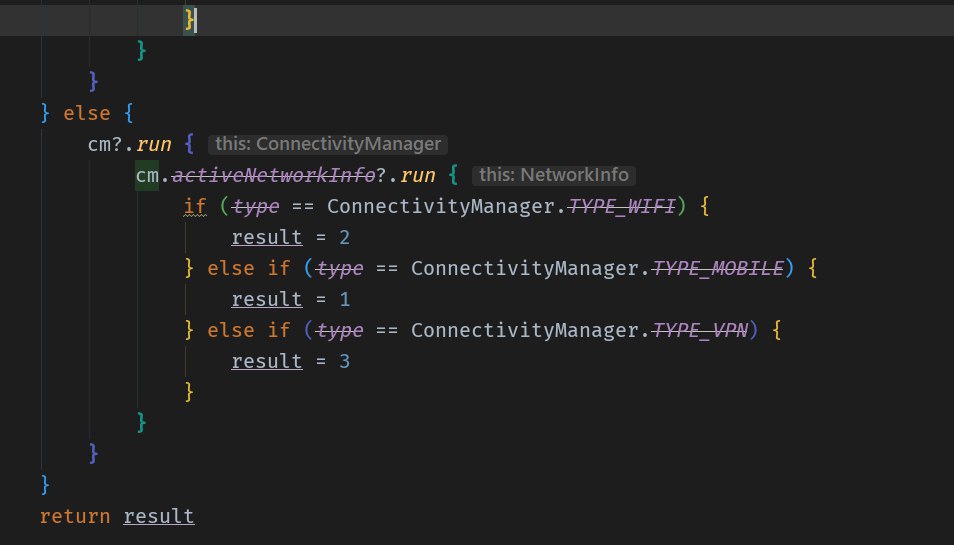Click the 'result = 1' assignment variable
Screen dimensions: 954x545
click(266, 299)
